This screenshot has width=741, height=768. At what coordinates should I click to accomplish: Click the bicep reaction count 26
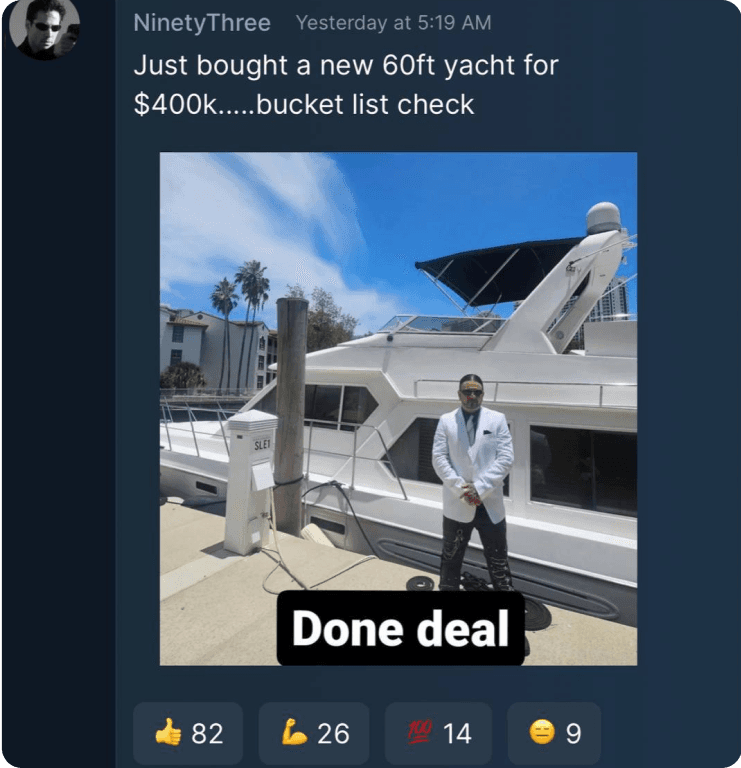click(333, 734)
